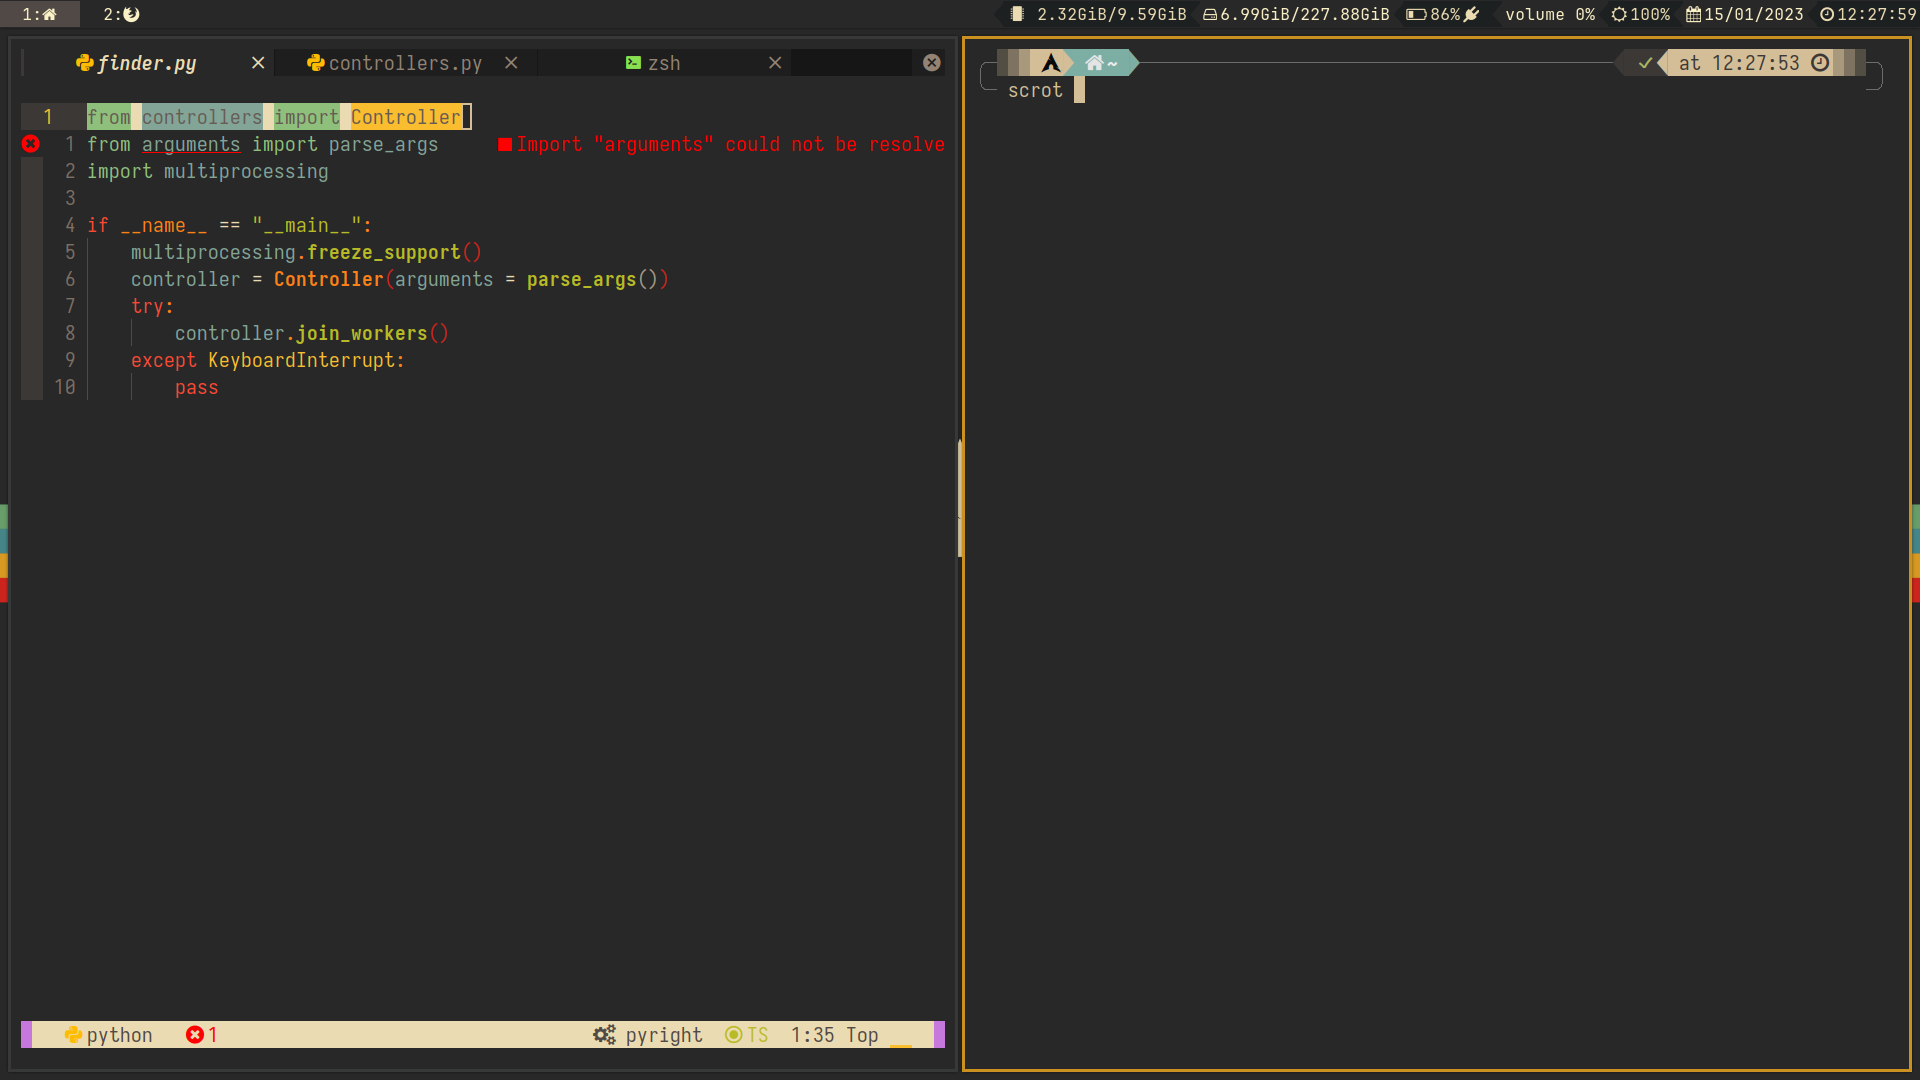Viewport: 1920px width, 1080px height.
Task: Click the red error icon in gutter
Action: coord(31,144)
